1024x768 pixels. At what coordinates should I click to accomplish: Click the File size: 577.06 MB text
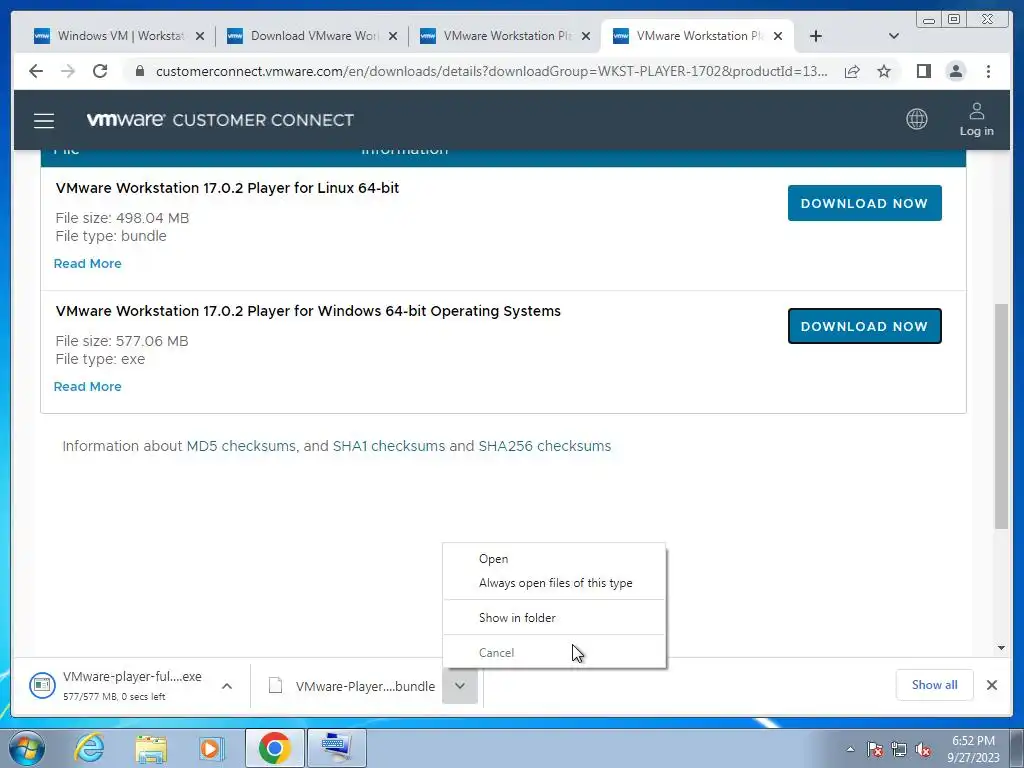click(x=122, y=341)
